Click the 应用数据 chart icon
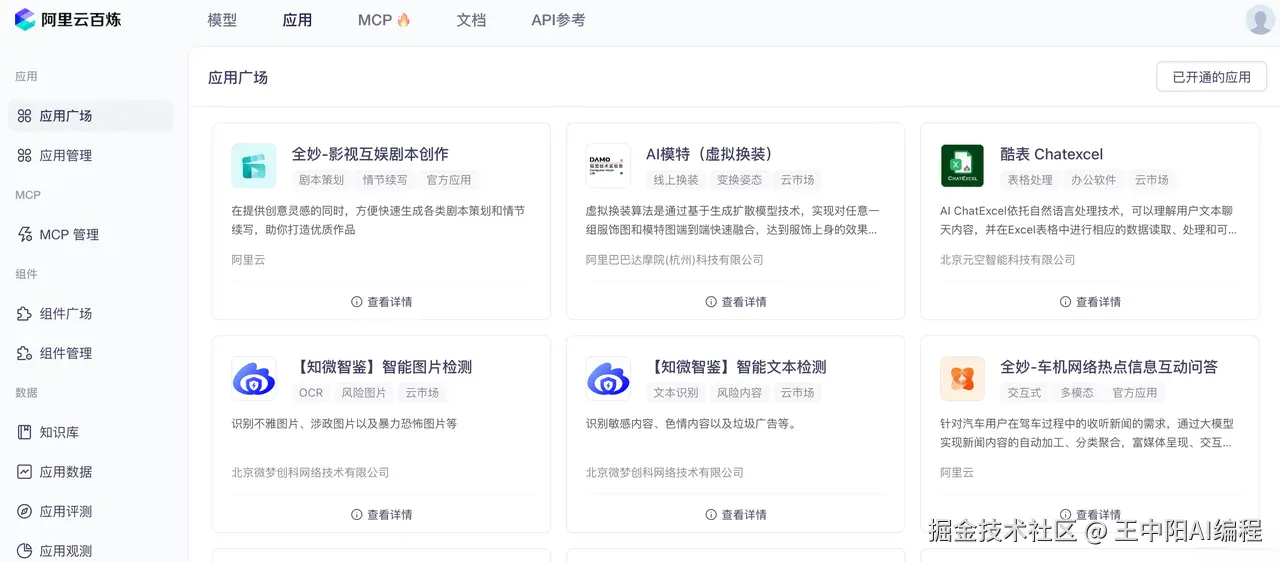1280x562 pixels. pyautogui.click(x=25, y=471)
